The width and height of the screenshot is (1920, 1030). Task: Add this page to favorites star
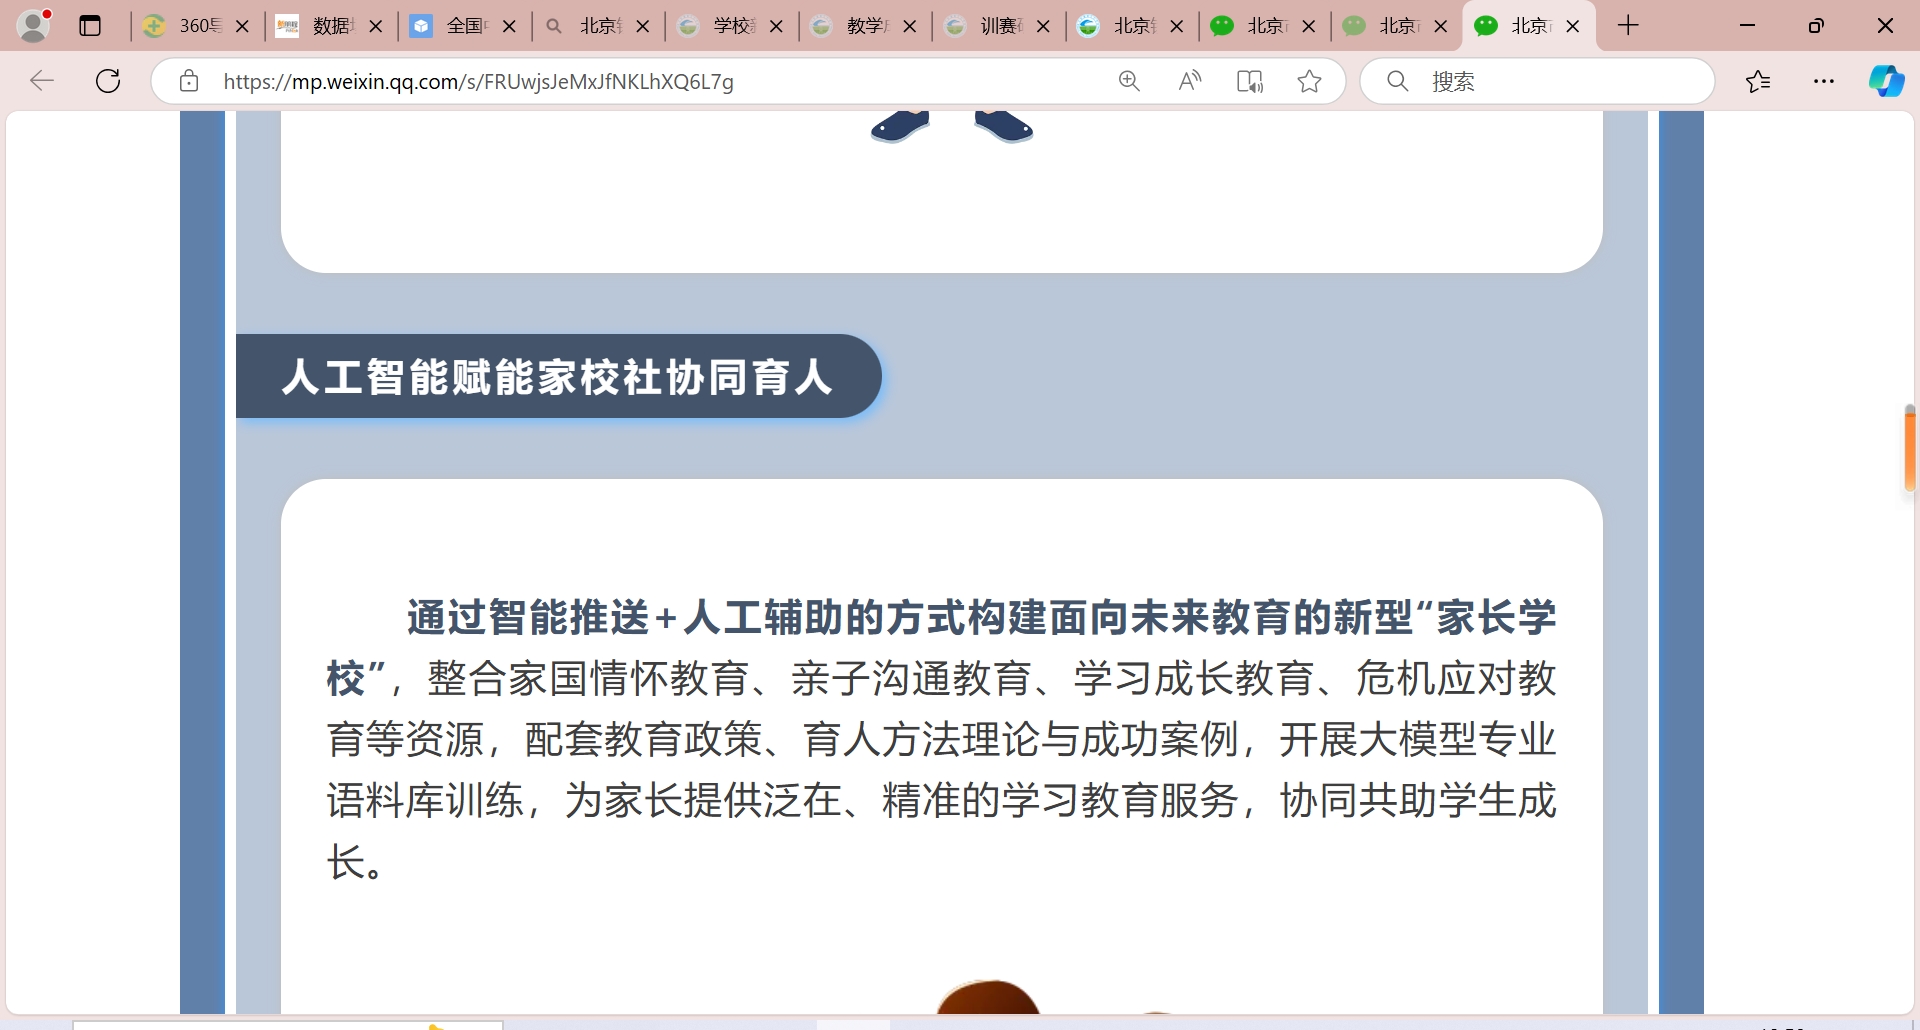point(1309,81)
